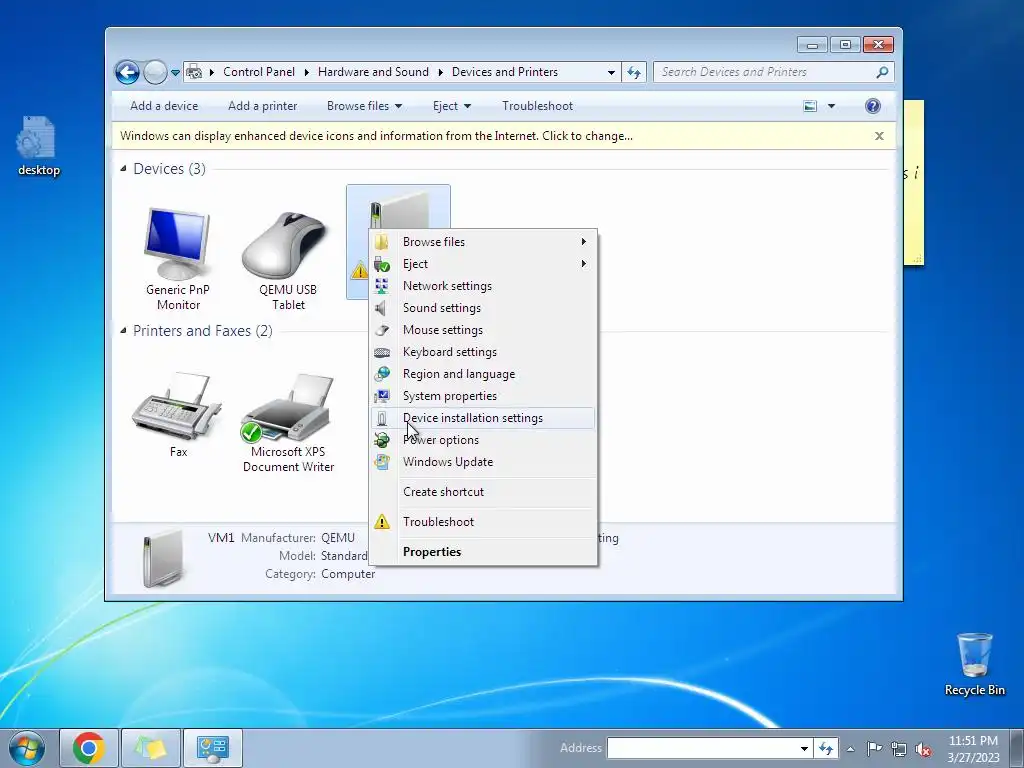1024x768 pixels.
Task: Click the network tray icon
Action: [x=899, y=749]
